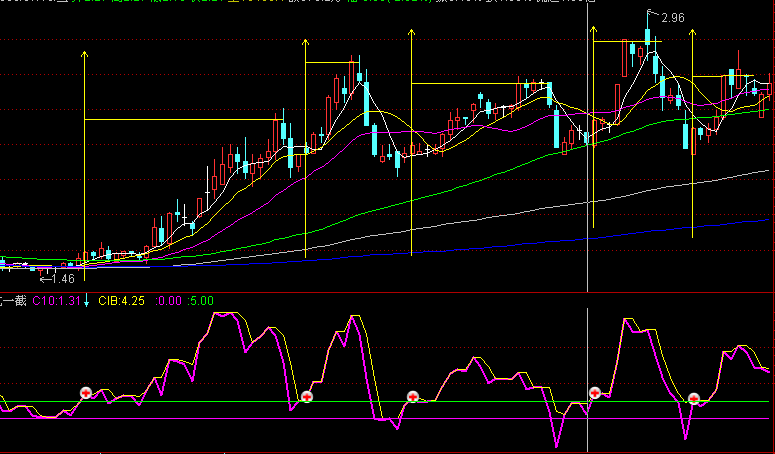Select the green horizontal line in indicator panel

click(250, 401)
